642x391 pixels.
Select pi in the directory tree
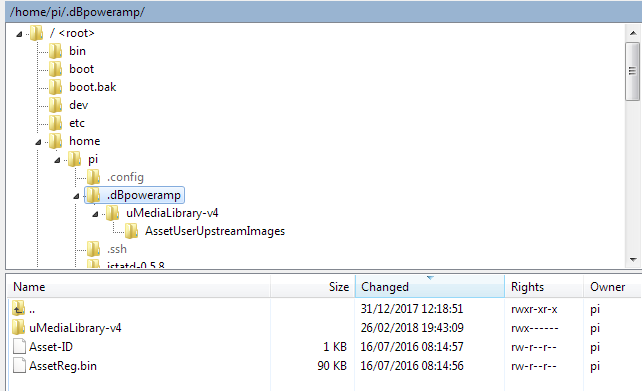93,159
